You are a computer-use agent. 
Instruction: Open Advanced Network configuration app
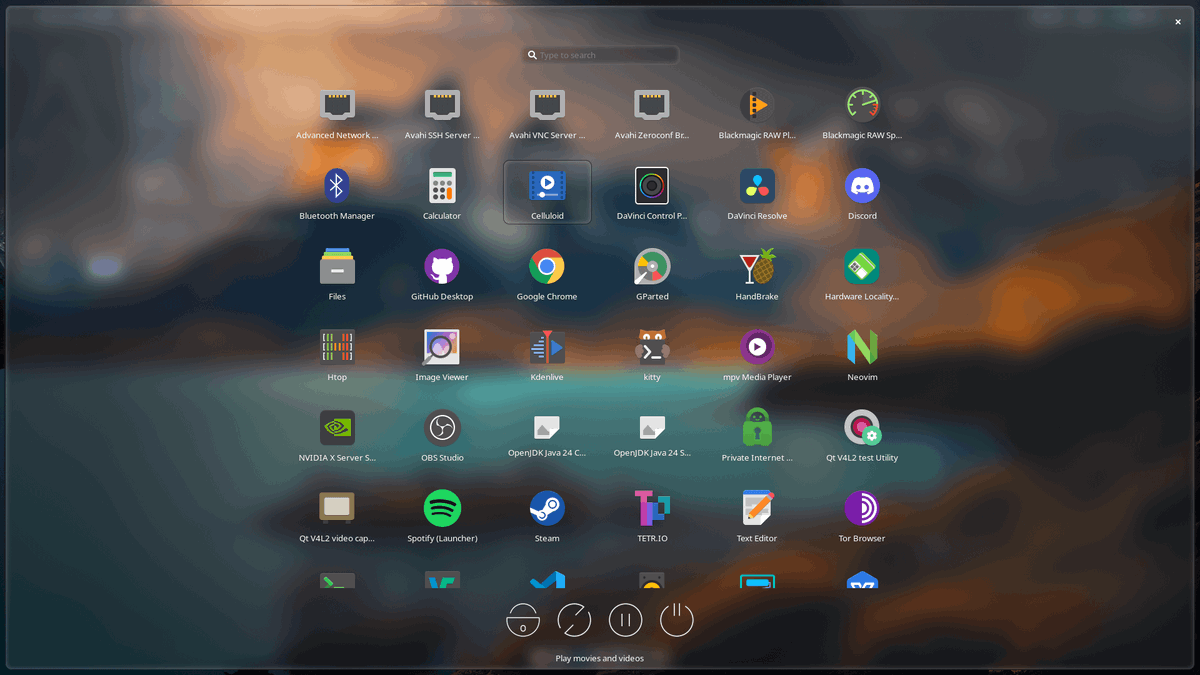point(337,113)
